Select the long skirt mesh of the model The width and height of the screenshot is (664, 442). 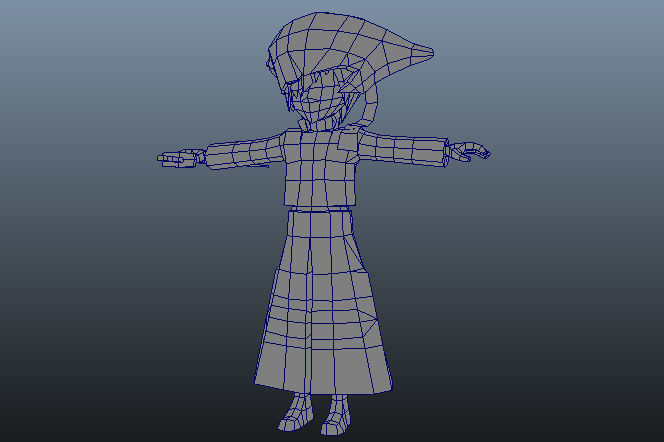[x=323, y=302]
